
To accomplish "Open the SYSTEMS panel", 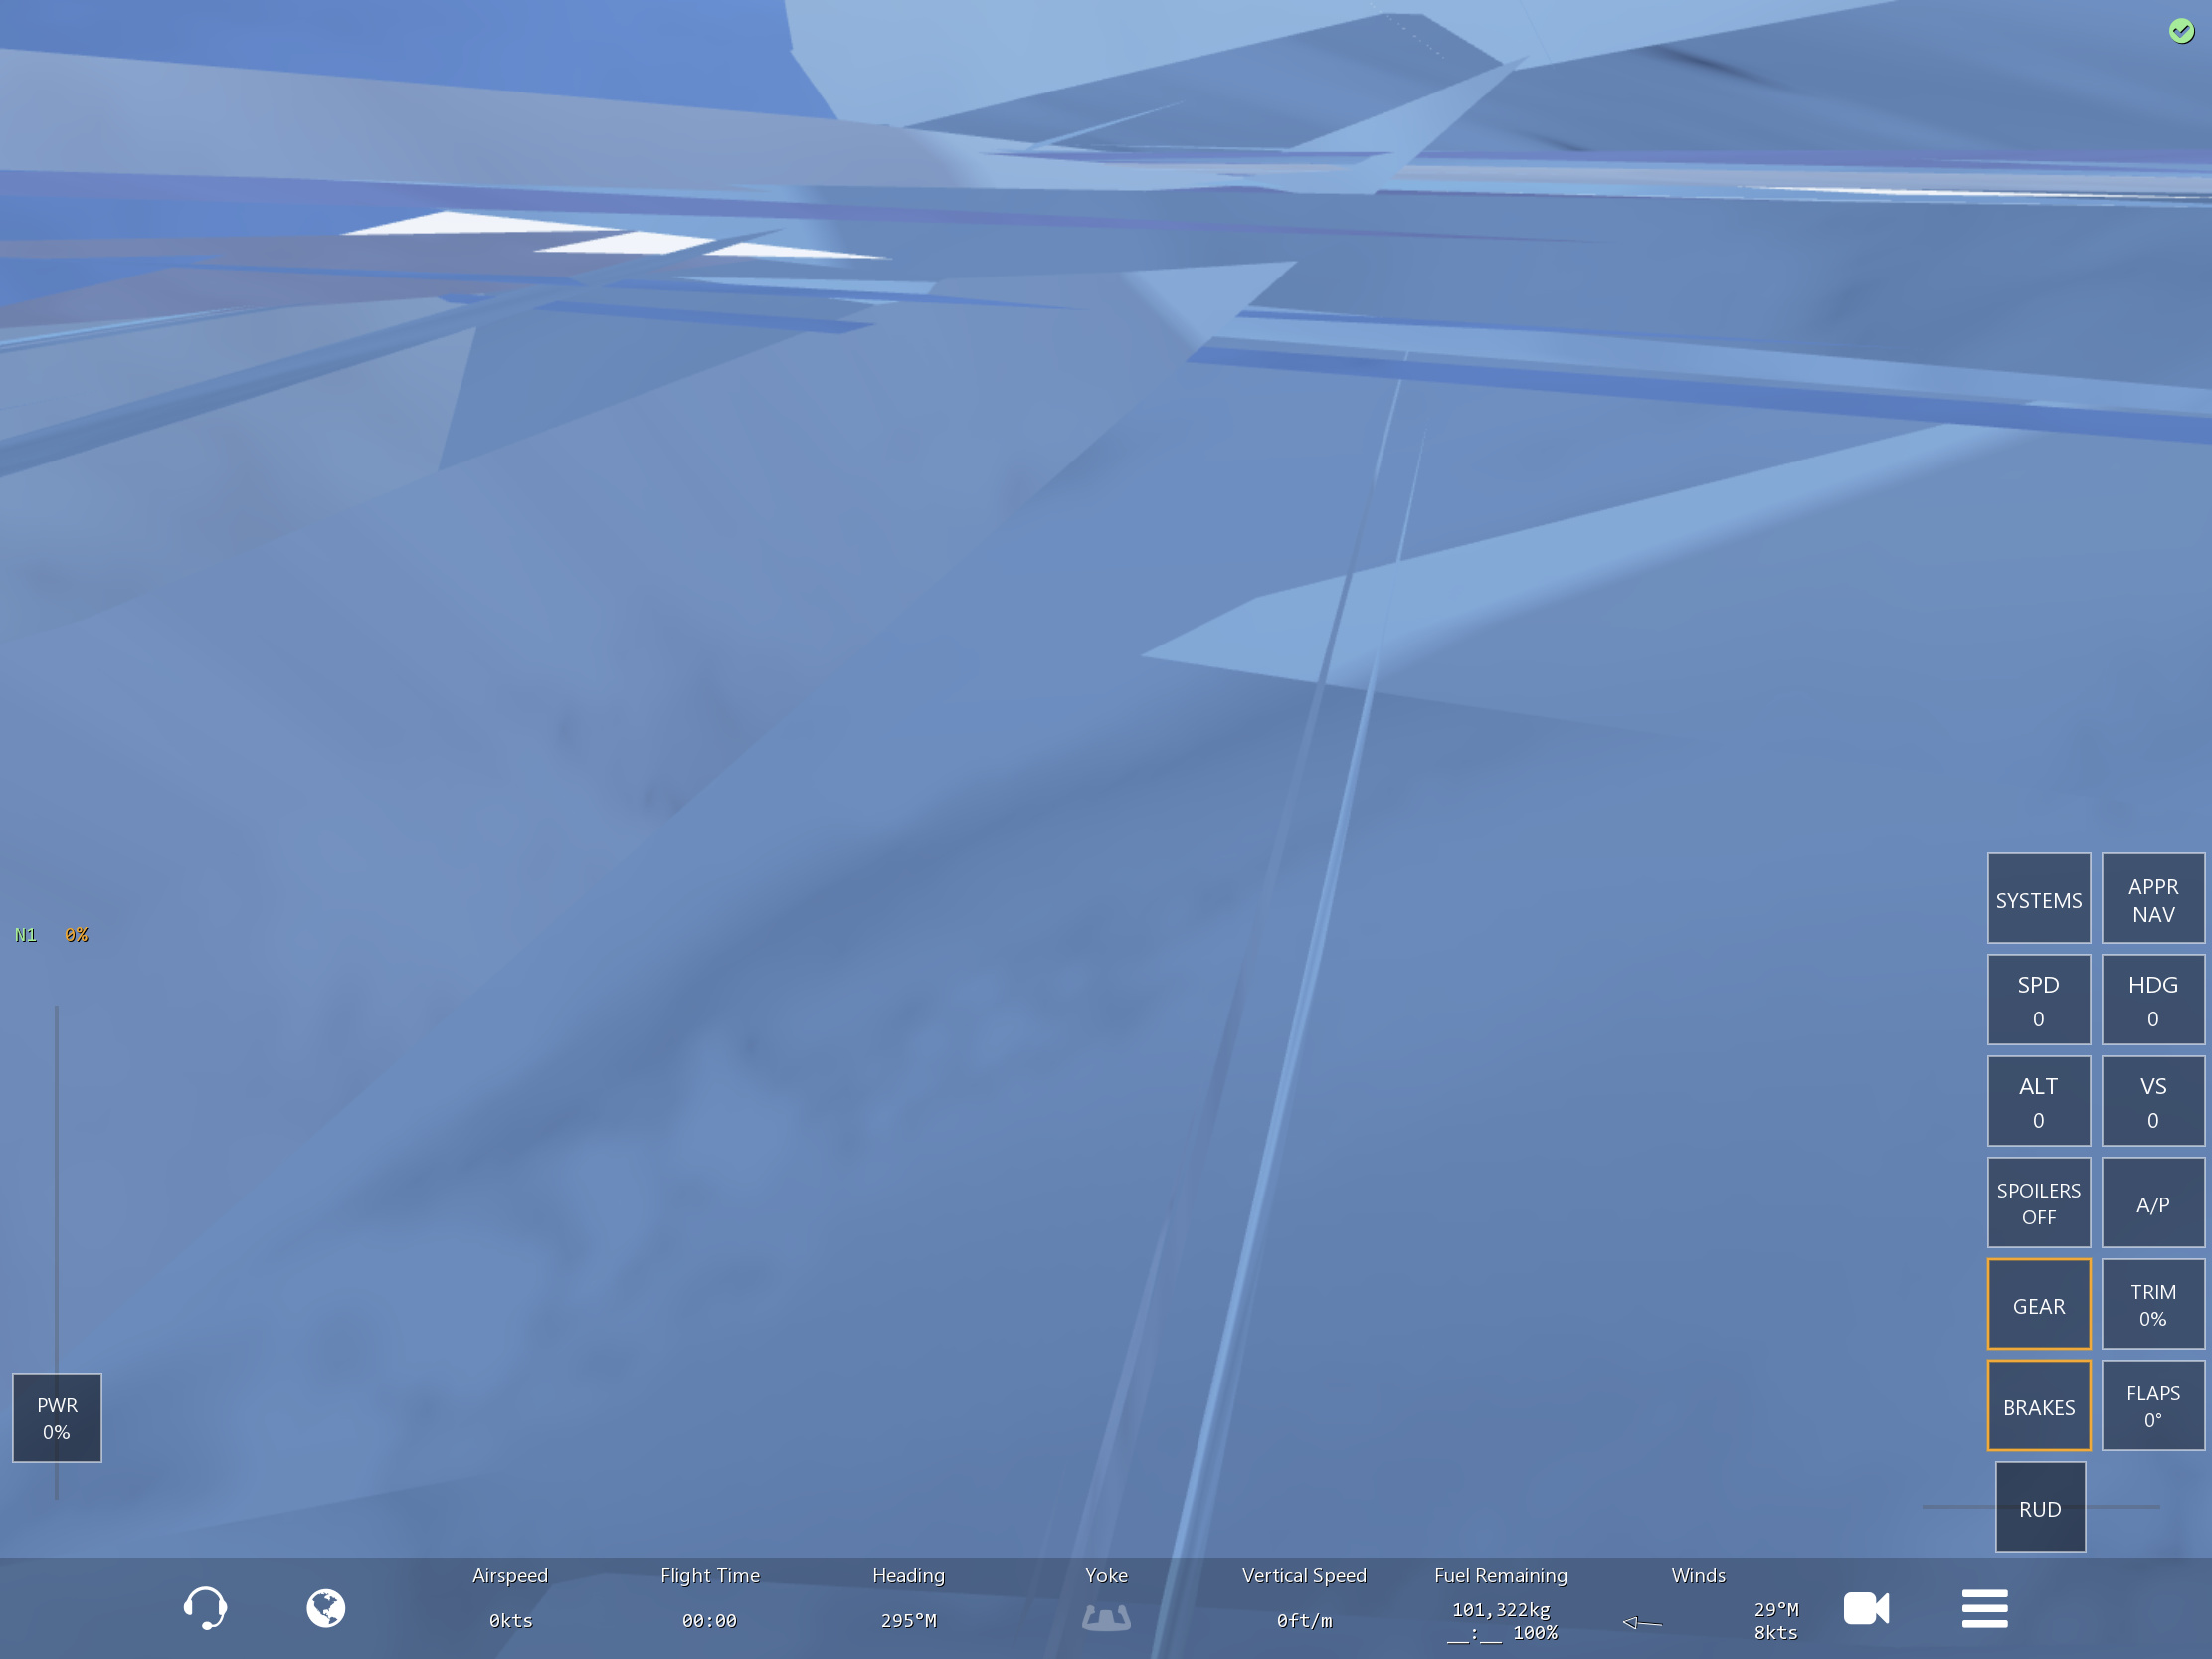I will [x=2038, y=899].
